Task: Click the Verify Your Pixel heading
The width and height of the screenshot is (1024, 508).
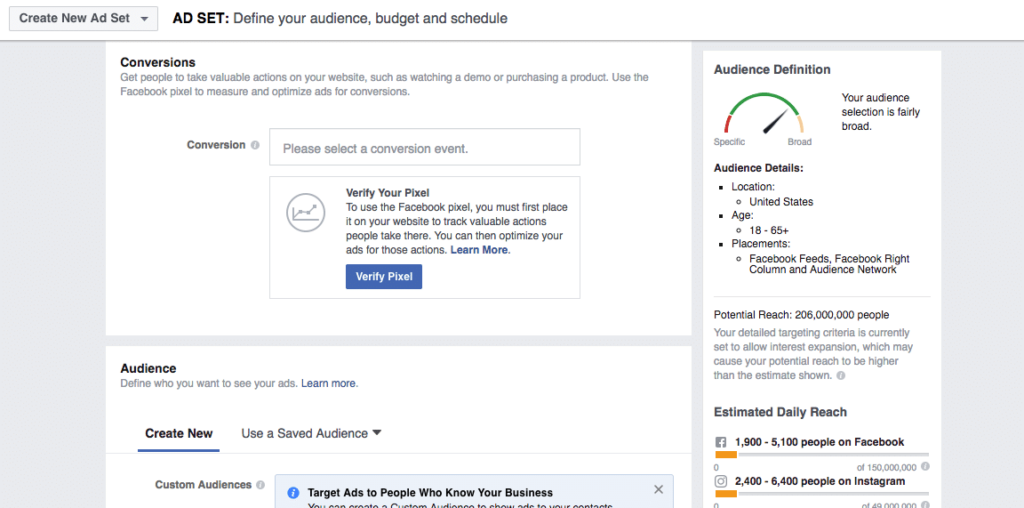Action: [x=387, y=193]
